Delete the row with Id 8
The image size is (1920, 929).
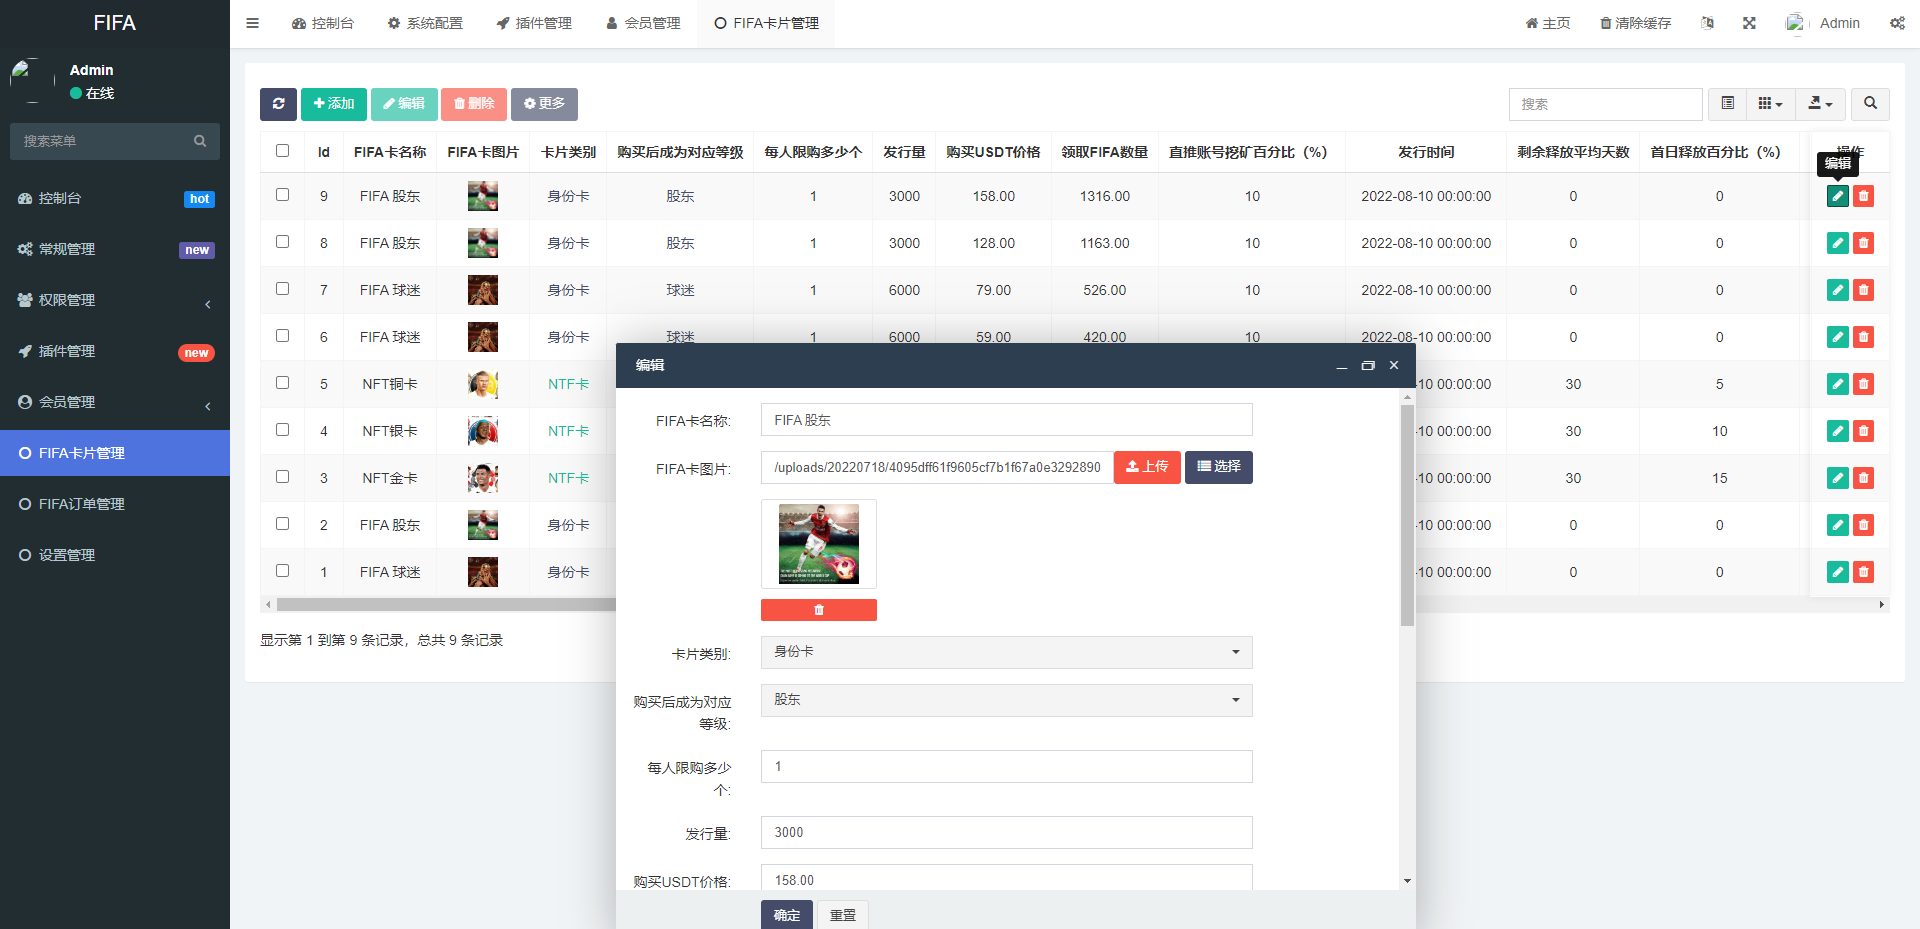(x=1863, y=243)
